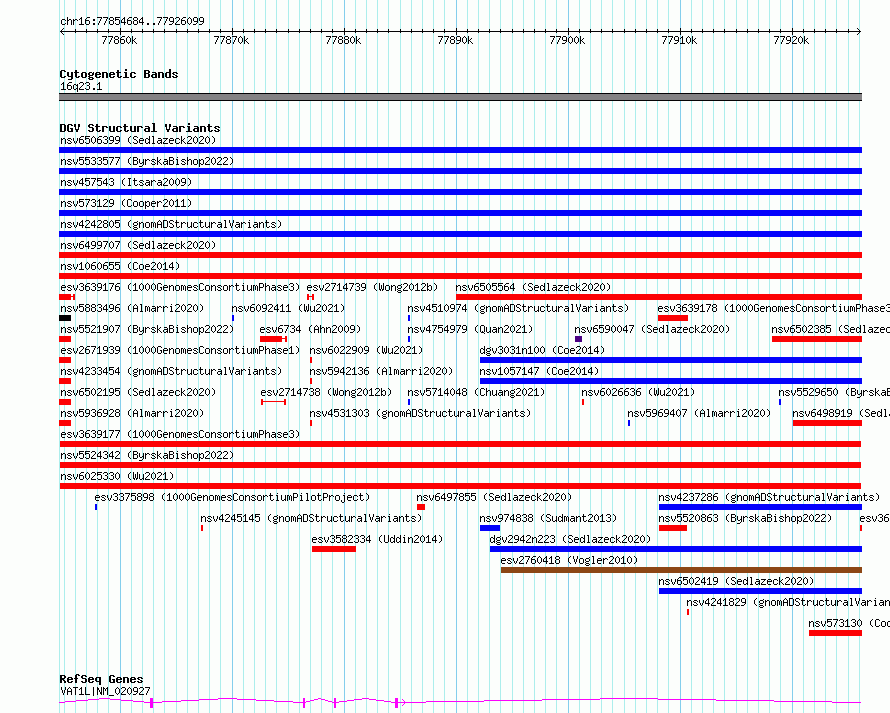The width and height of the screenshot is (890, 713).
Task: Open esv3639177 (1000GenomesConsortiumPhase3) label
Action: pos(180,434)
